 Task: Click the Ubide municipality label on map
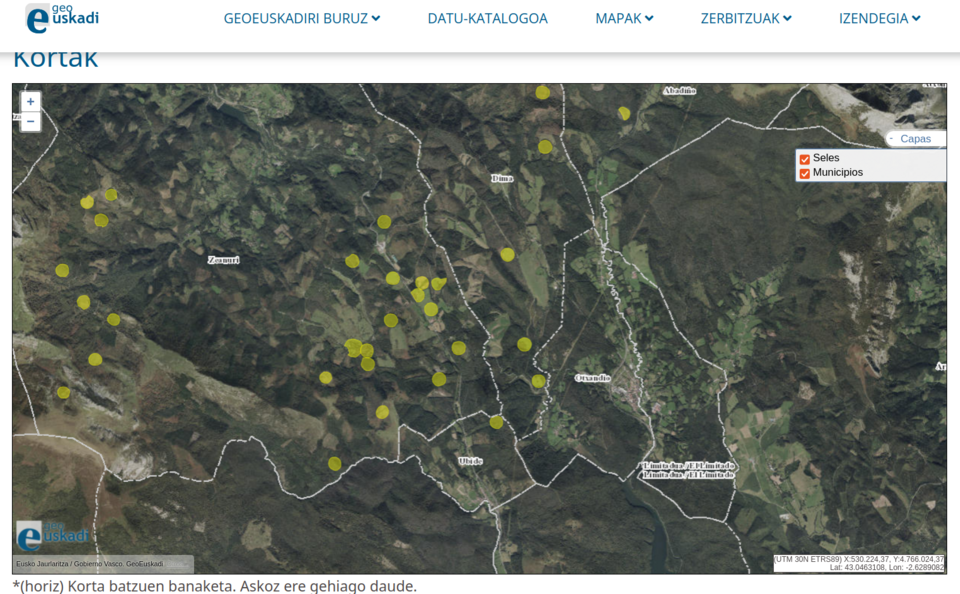click(x=470, y=461)
